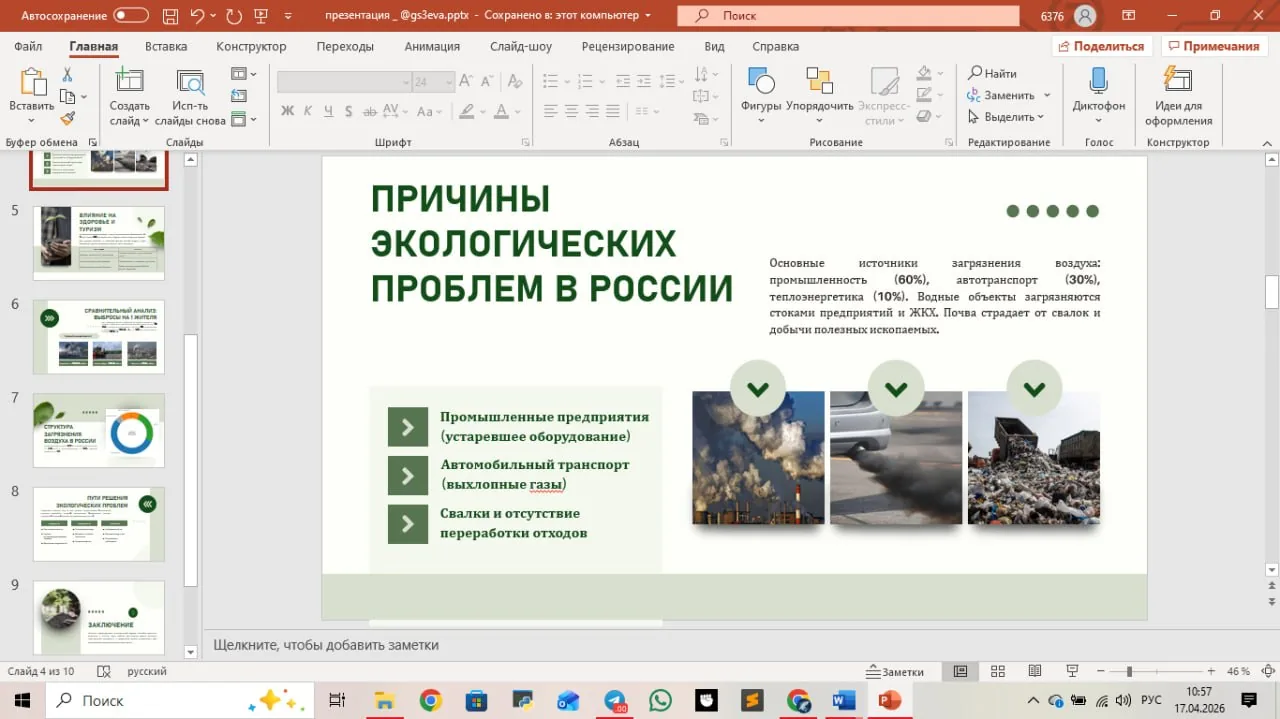Viewport: 1280px width, 719px height.
Task: Open the Файл tab
Action: coord(28,46)
